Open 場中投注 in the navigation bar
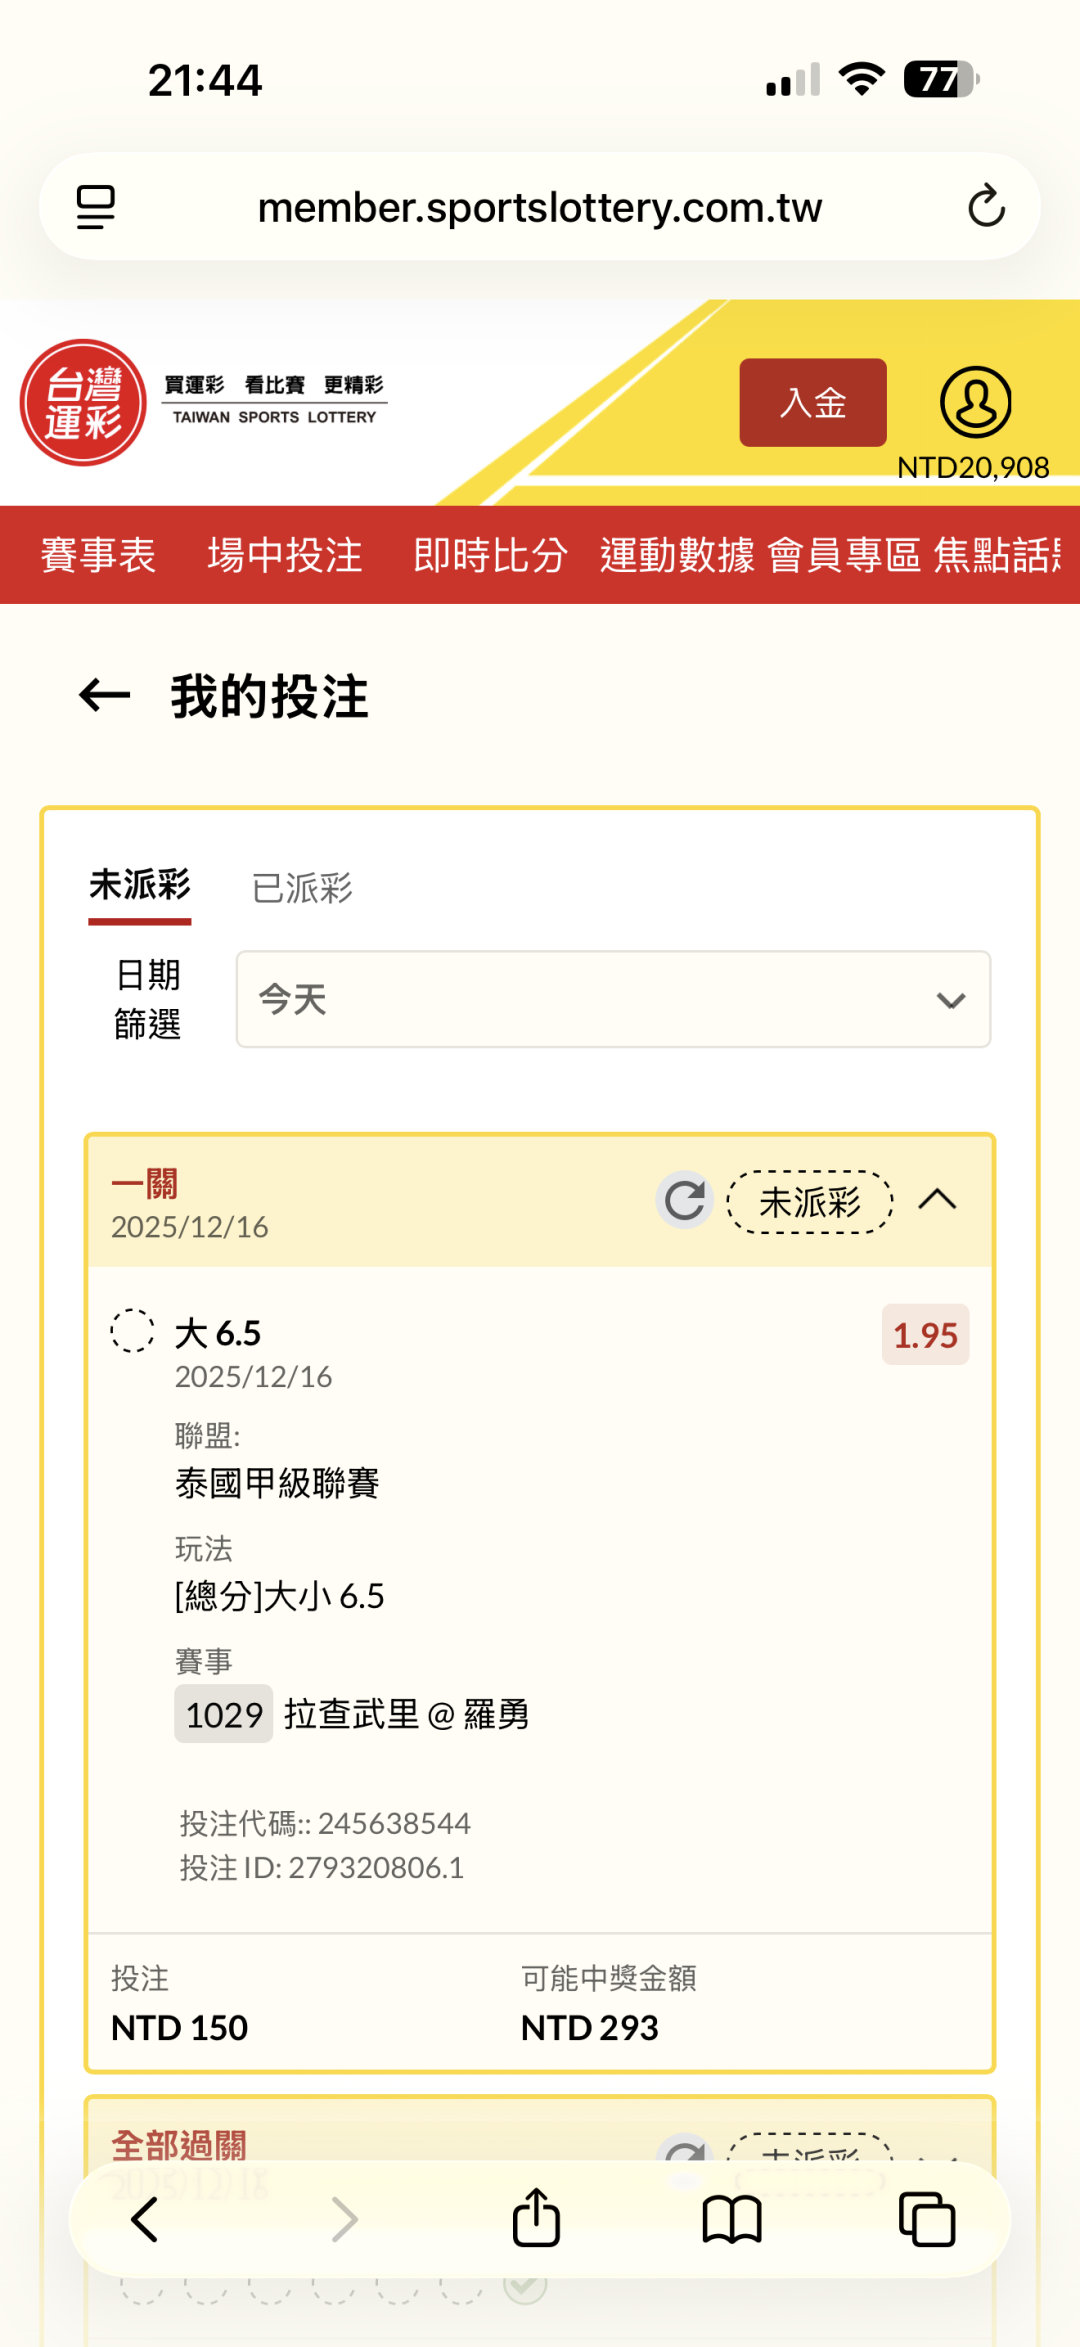 coord(285,555)
